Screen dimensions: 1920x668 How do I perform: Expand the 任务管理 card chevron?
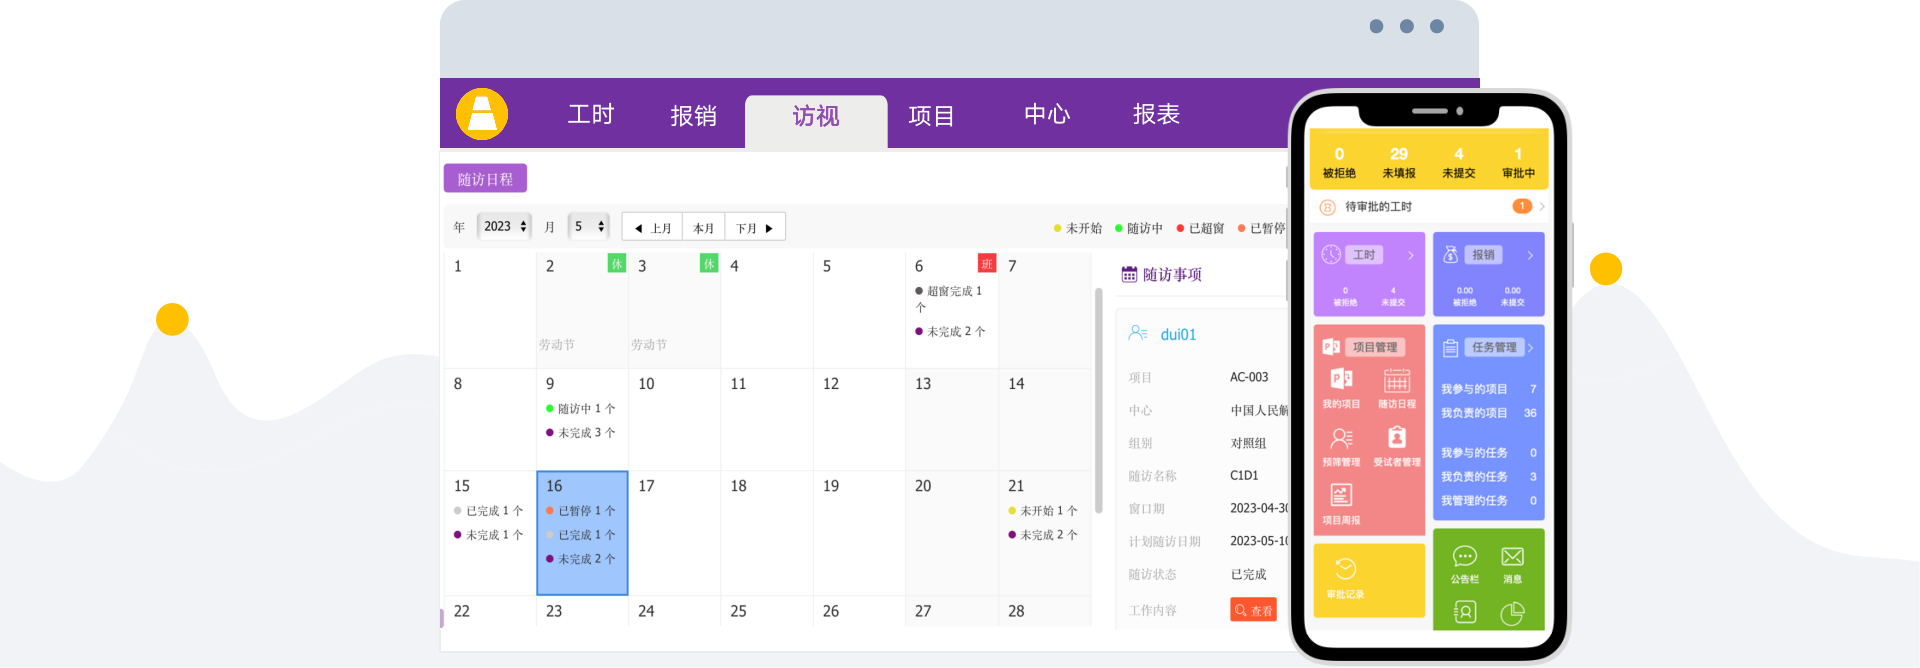click(1530, 348)
